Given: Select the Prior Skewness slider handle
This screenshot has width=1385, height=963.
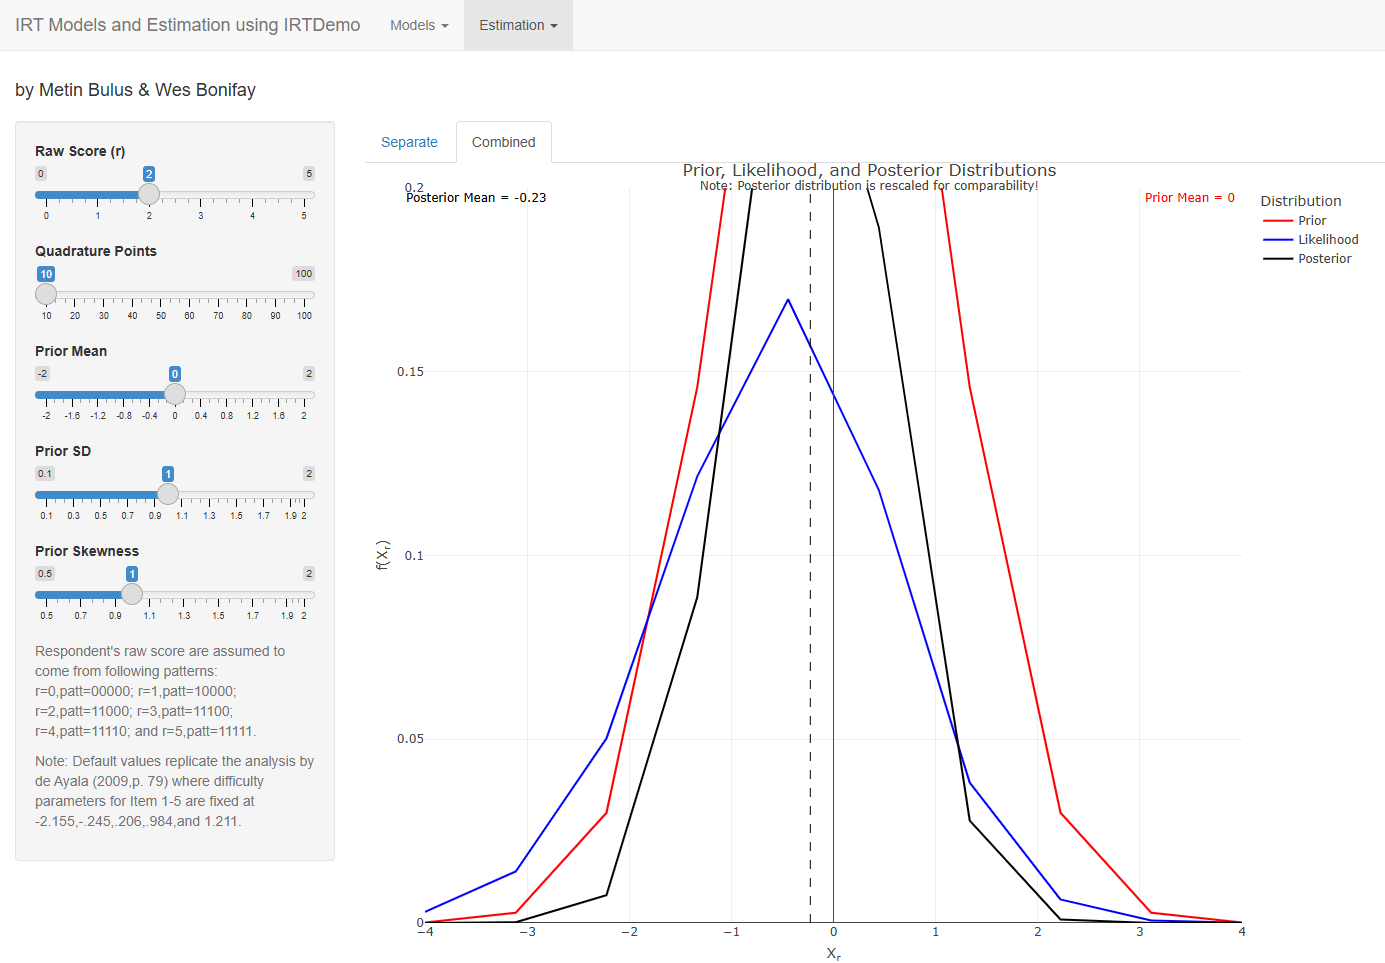Looking at the screenshot, I should [x=132, y=594].
